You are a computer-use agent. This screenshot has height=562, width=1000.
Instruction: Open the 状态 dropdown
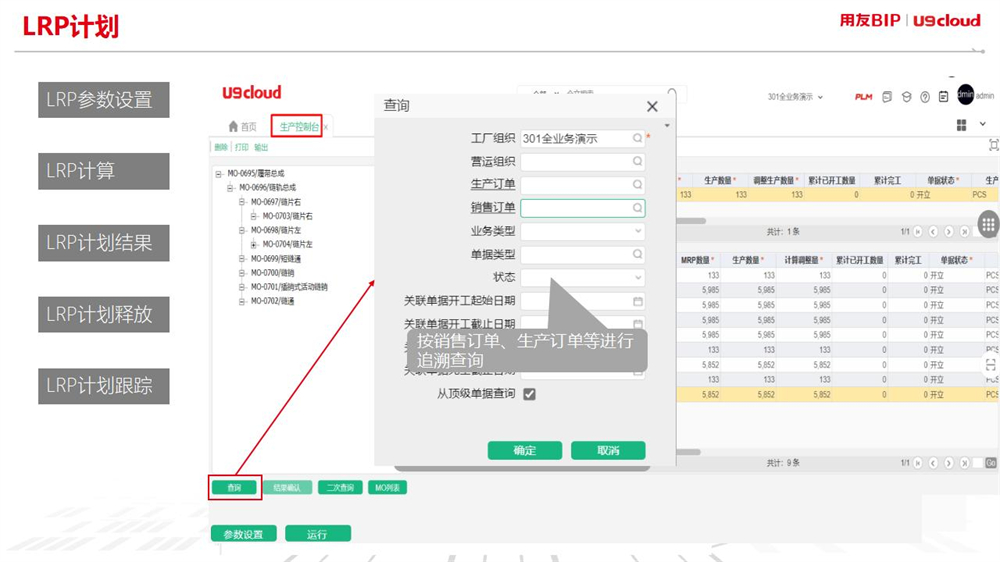(638, 277)
